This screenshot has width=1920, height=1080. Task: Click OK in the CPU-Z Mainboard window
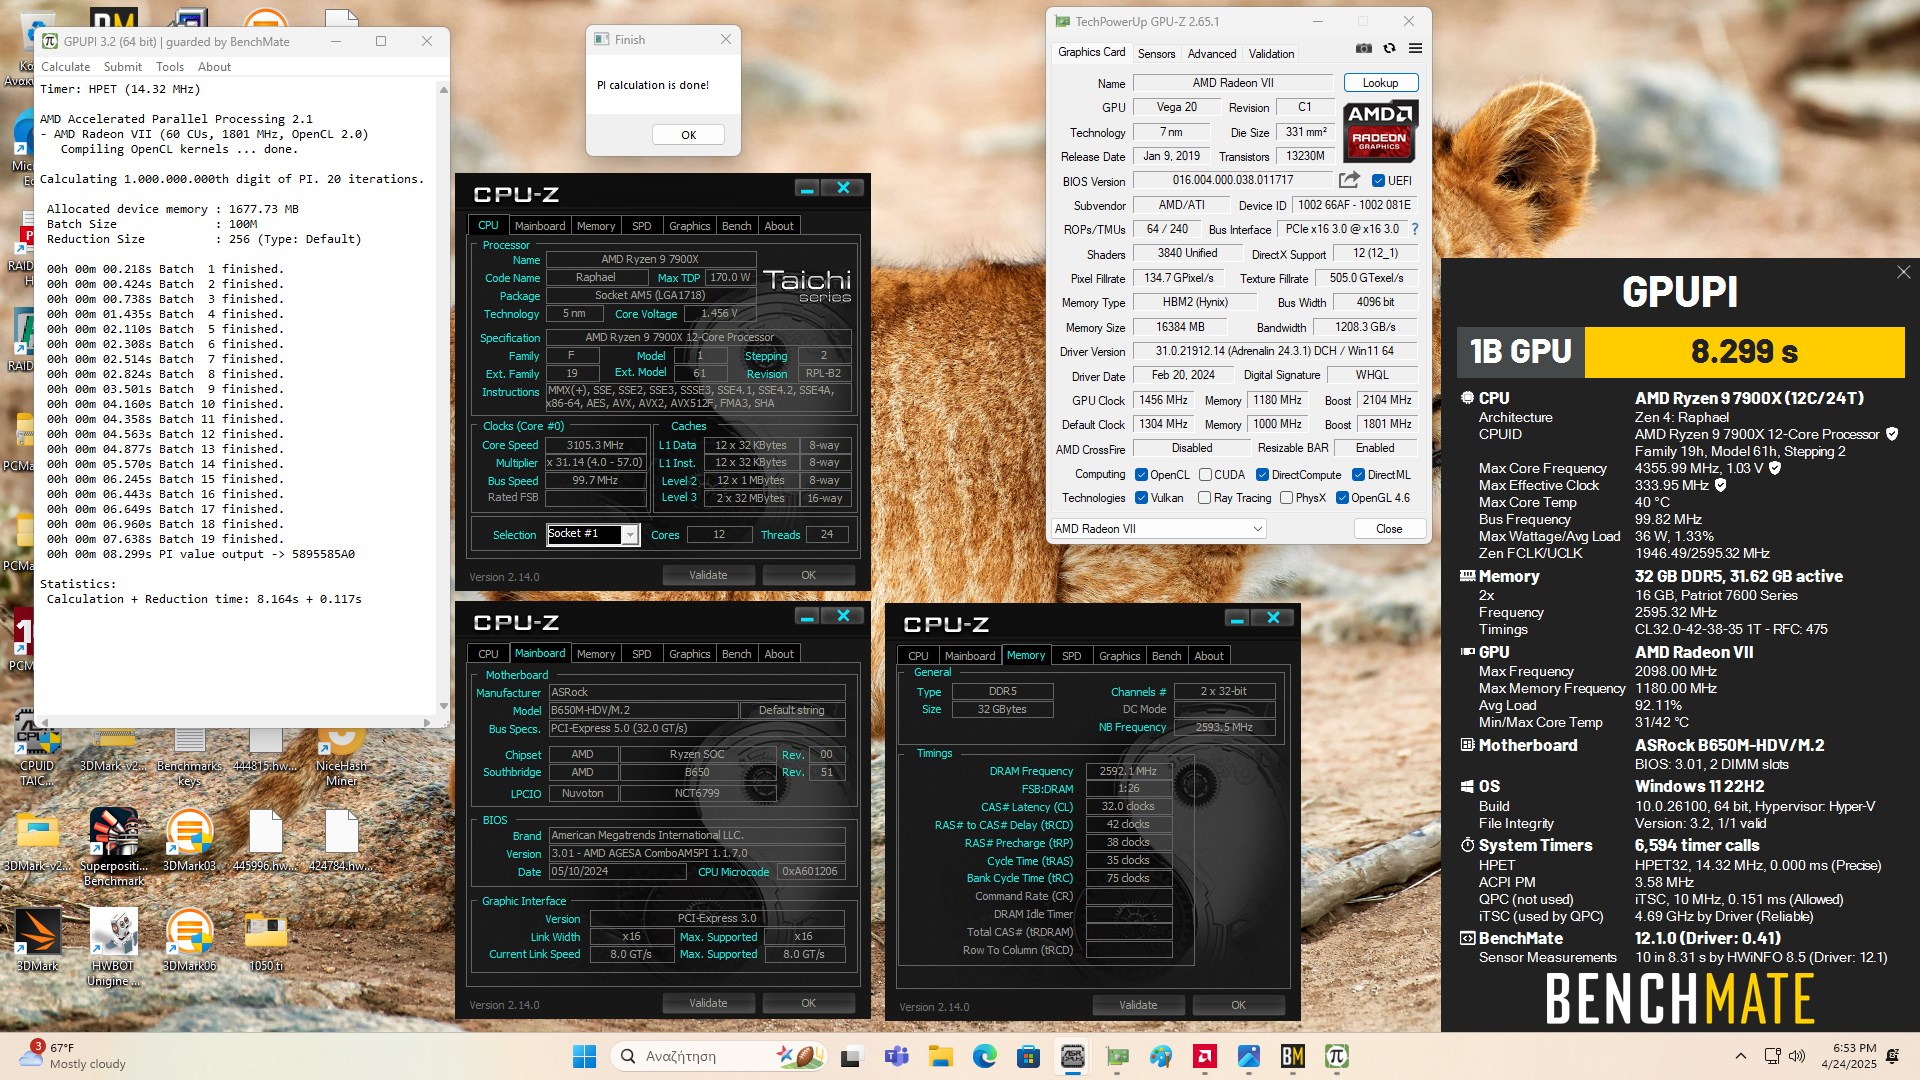tap(808, 1003)
